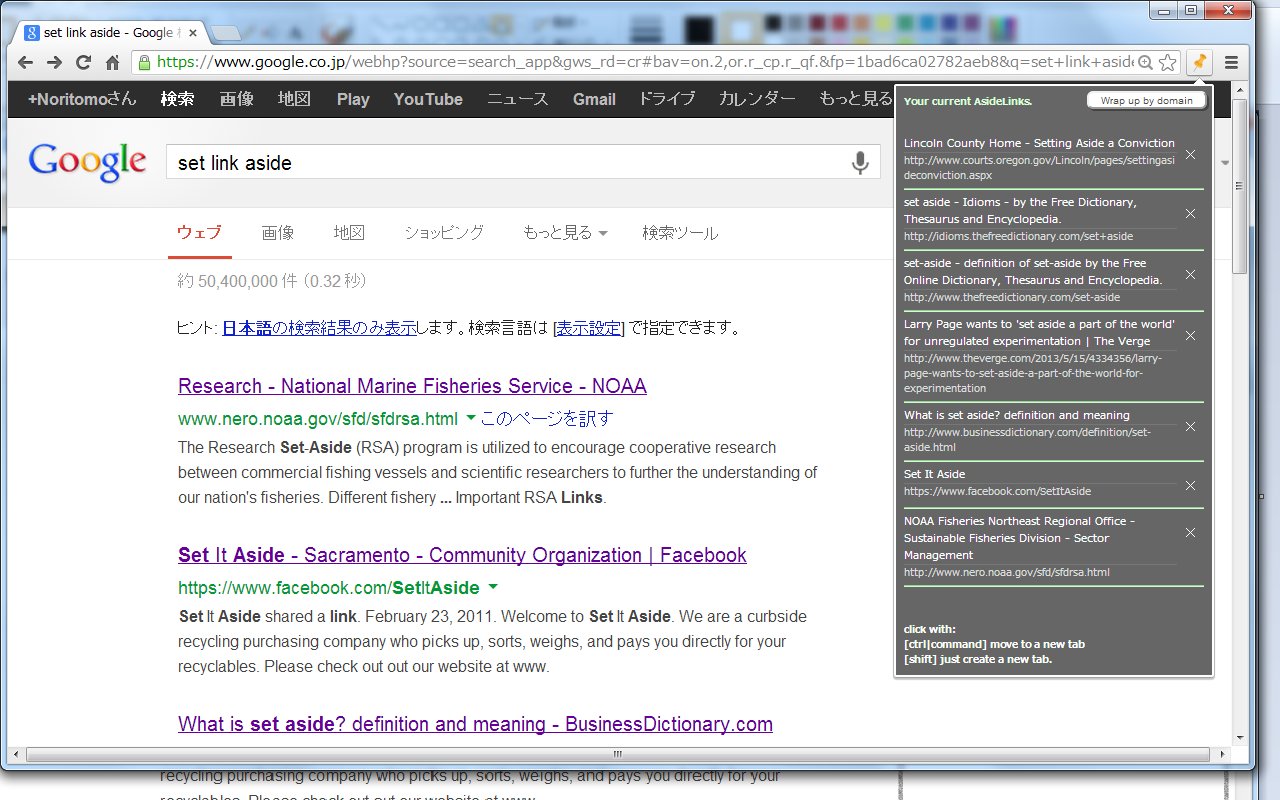1280x800 pixels.
Task: Click the green lock icon in address bar
Action: [x=144, y=62]
